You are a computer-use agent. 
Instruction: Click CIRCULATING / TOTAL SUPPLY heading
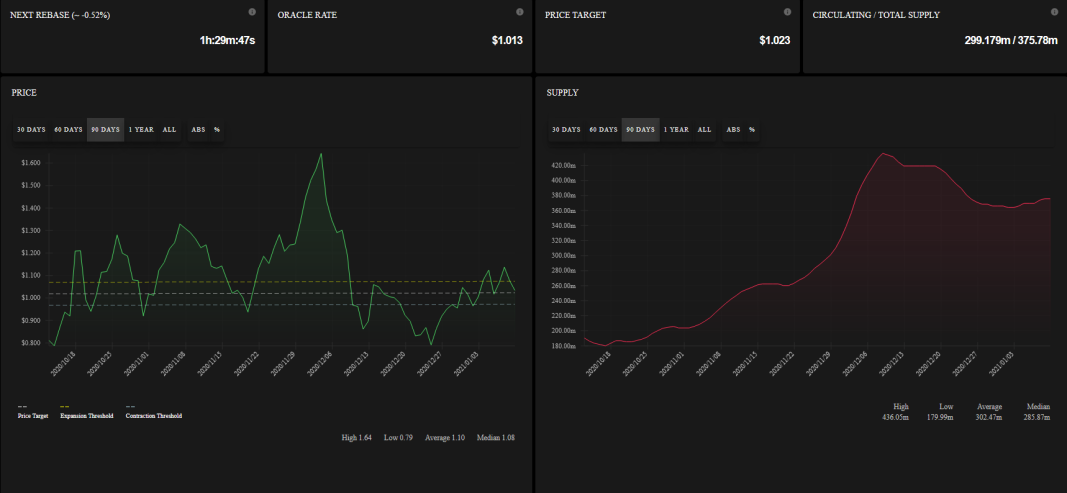tap(876, 15)
